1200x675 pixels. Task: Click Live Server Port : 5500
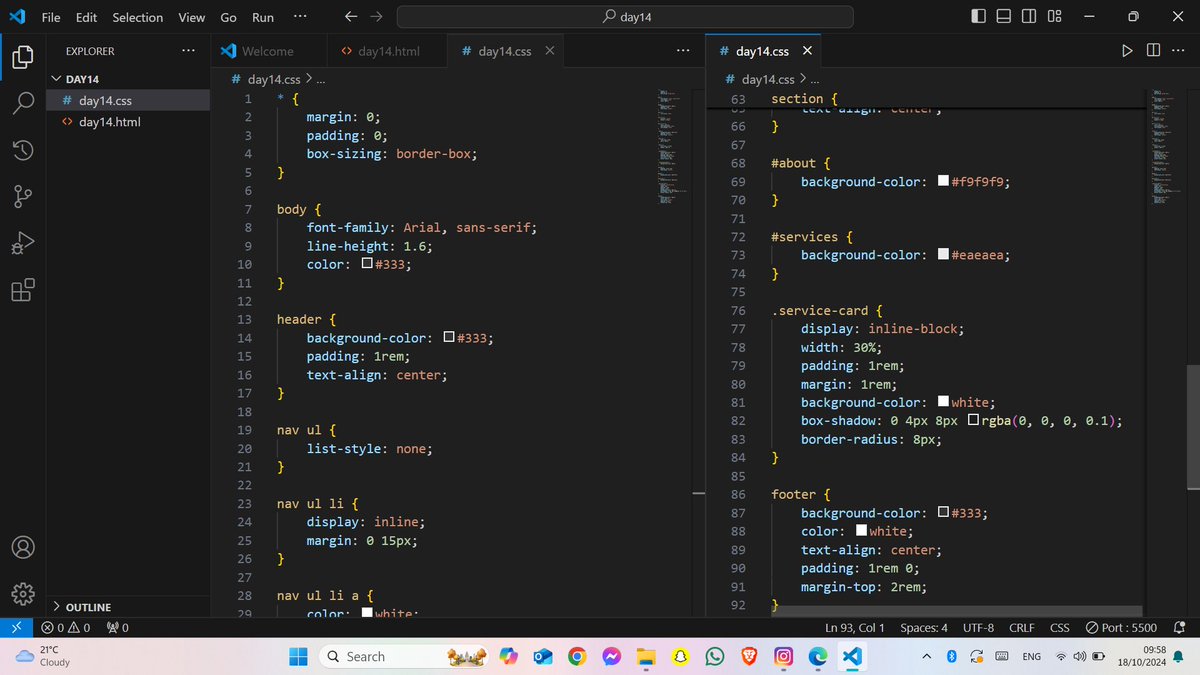tap(1121, 628)
